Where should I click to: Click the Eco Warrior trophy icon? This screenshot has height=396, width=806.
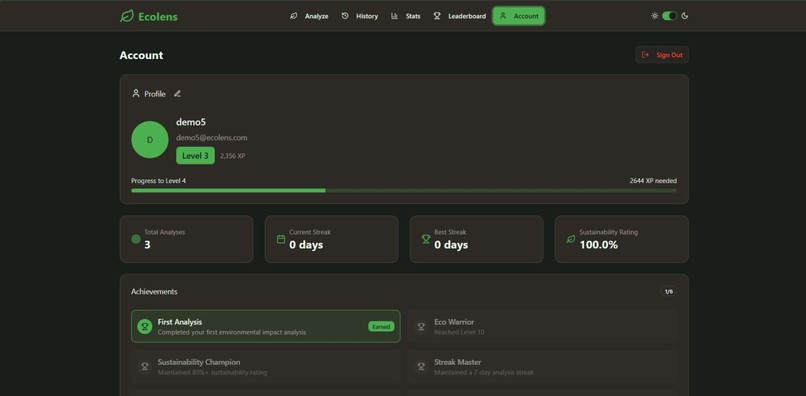422,327
